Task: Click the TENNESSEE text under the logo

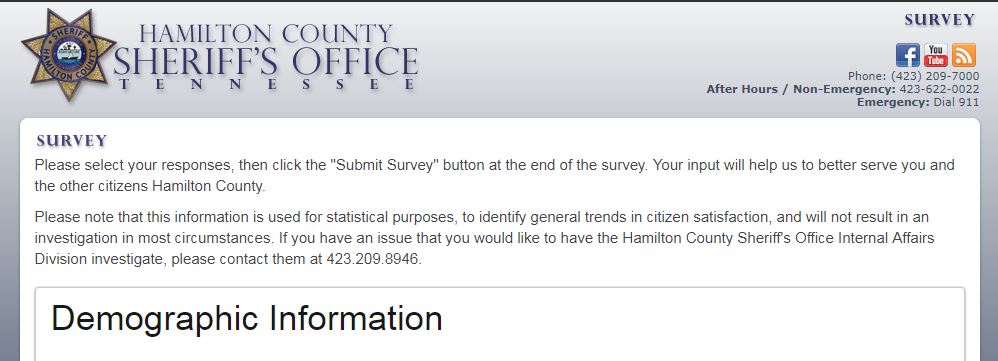Action: (267, 85)
